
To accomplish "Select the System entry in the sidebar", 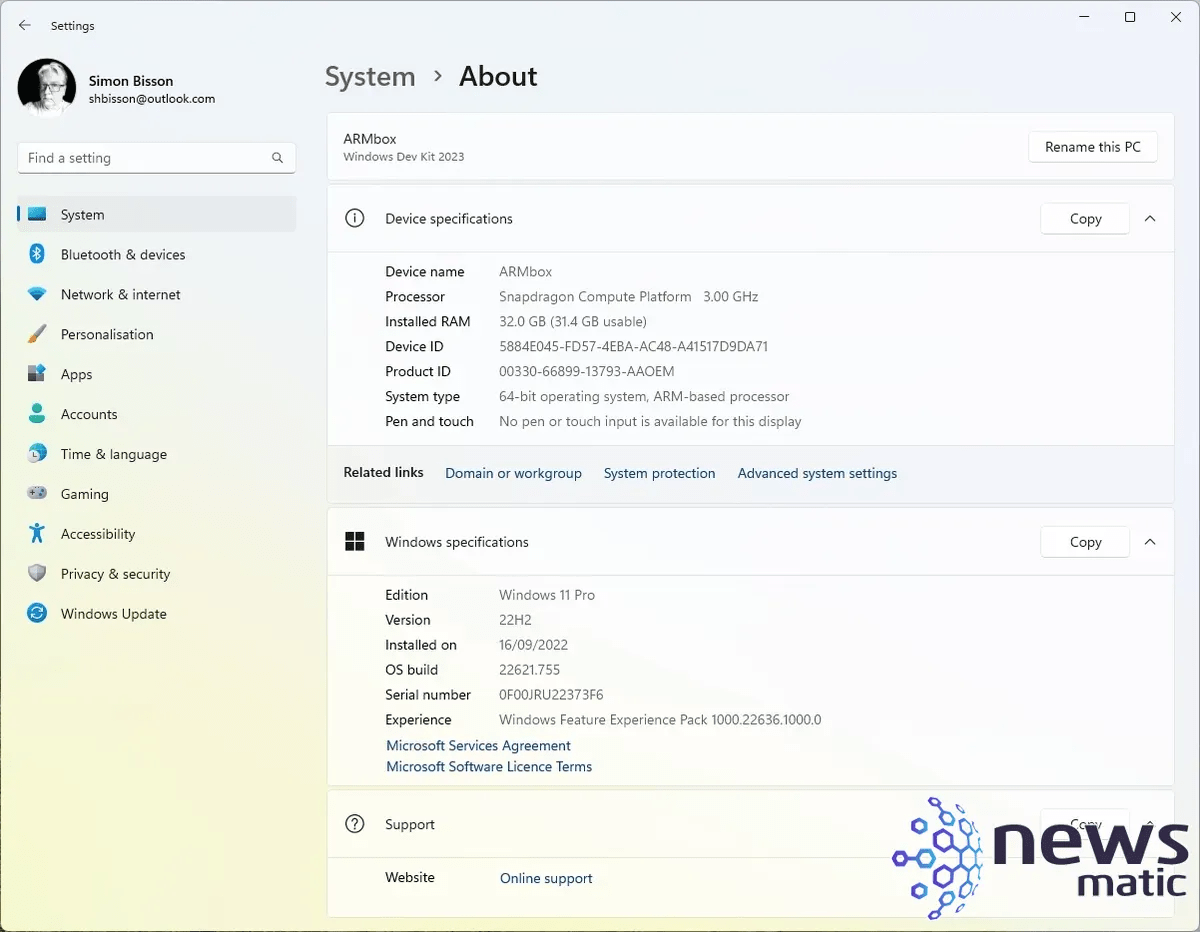I will click(x=82, y=214).
